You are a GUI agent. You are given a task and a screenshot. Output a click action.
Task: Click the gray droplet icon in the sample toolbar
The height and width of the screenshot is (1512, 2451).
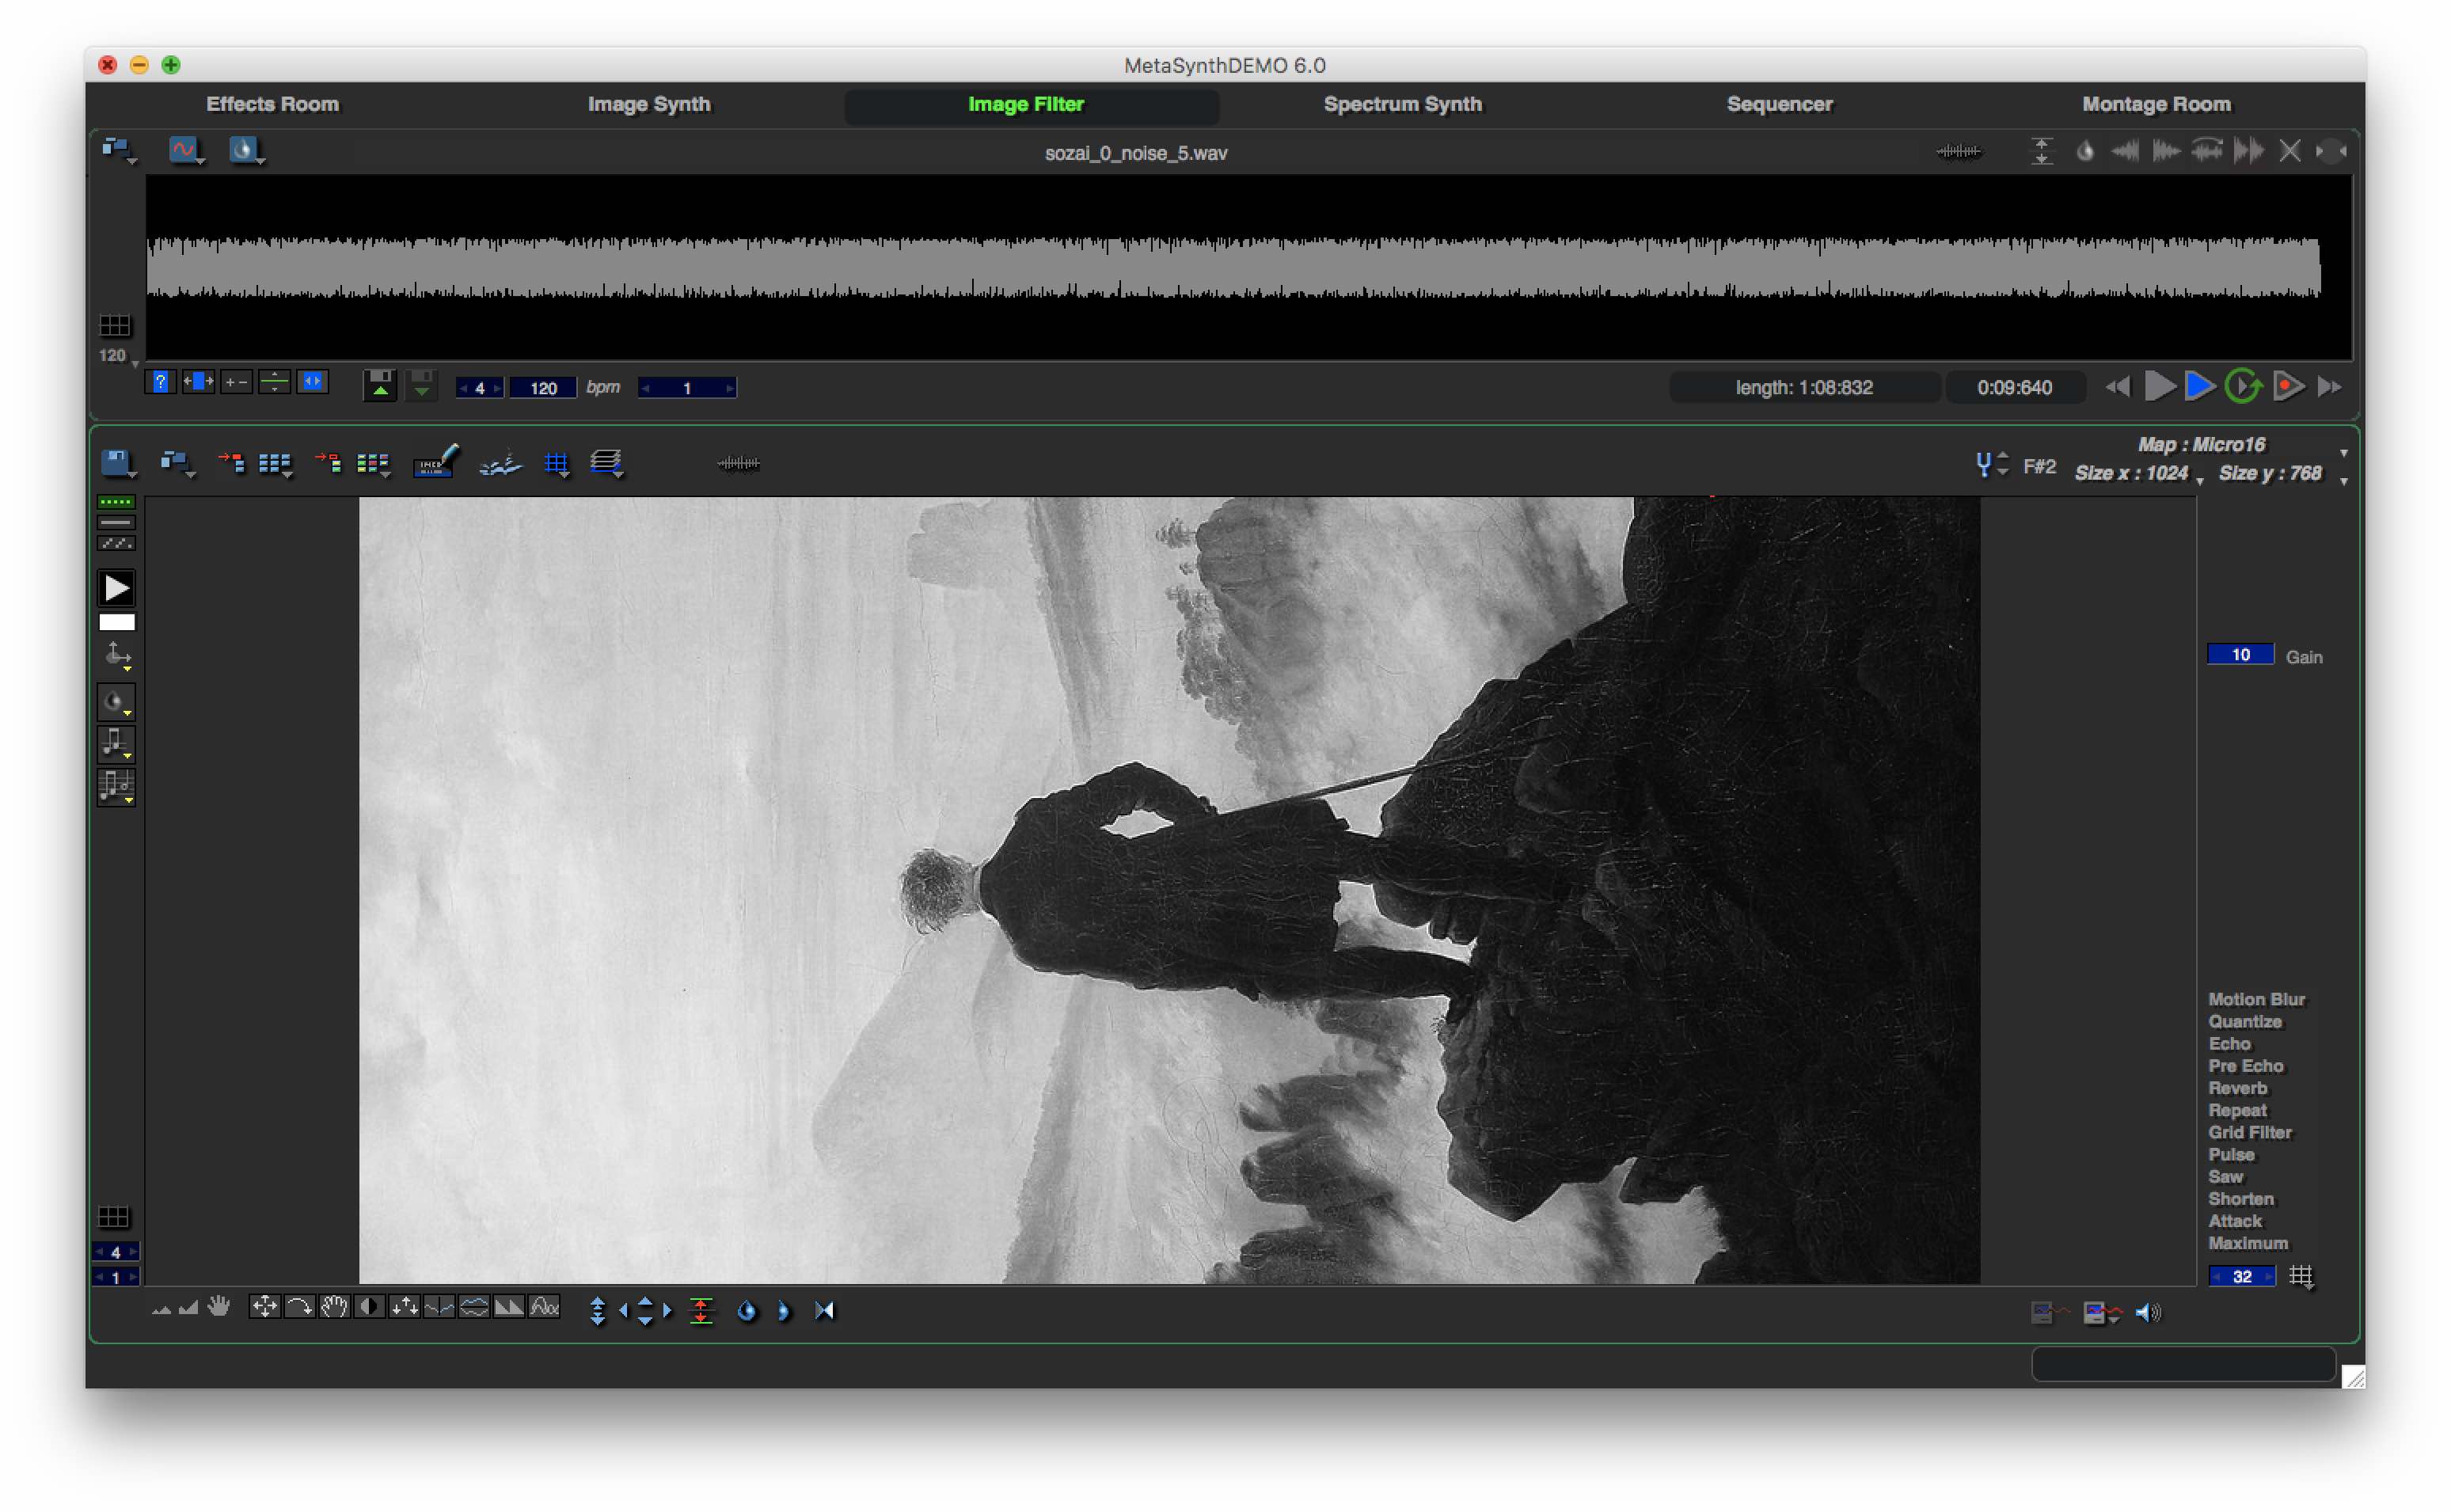tap(2085, 151)
